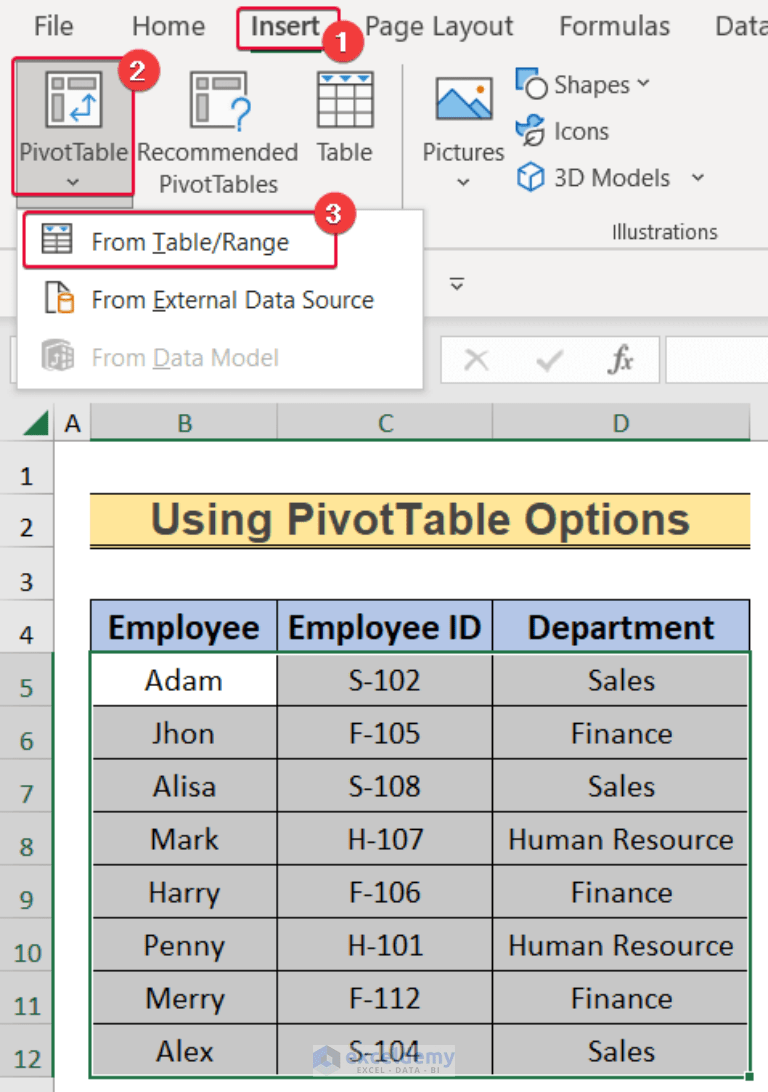This screenshot has height=1092, width=768.
Task: Click the PivotTable icon in the ribbon
Action: tap(73, 103)
